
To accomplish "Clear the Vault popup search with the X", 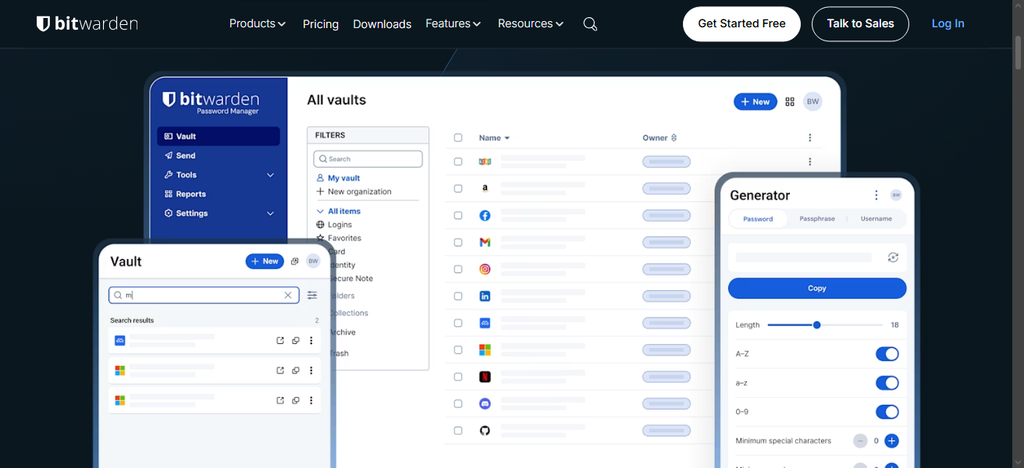I will tap(287, 296).
